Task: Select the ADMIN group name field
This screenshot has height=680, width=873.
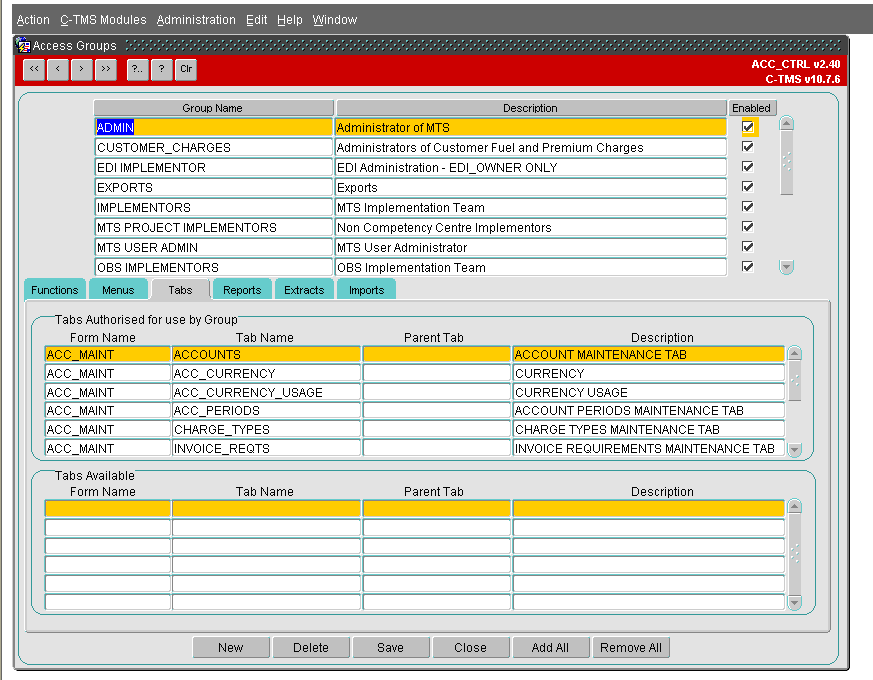Action: coord(214,128)
